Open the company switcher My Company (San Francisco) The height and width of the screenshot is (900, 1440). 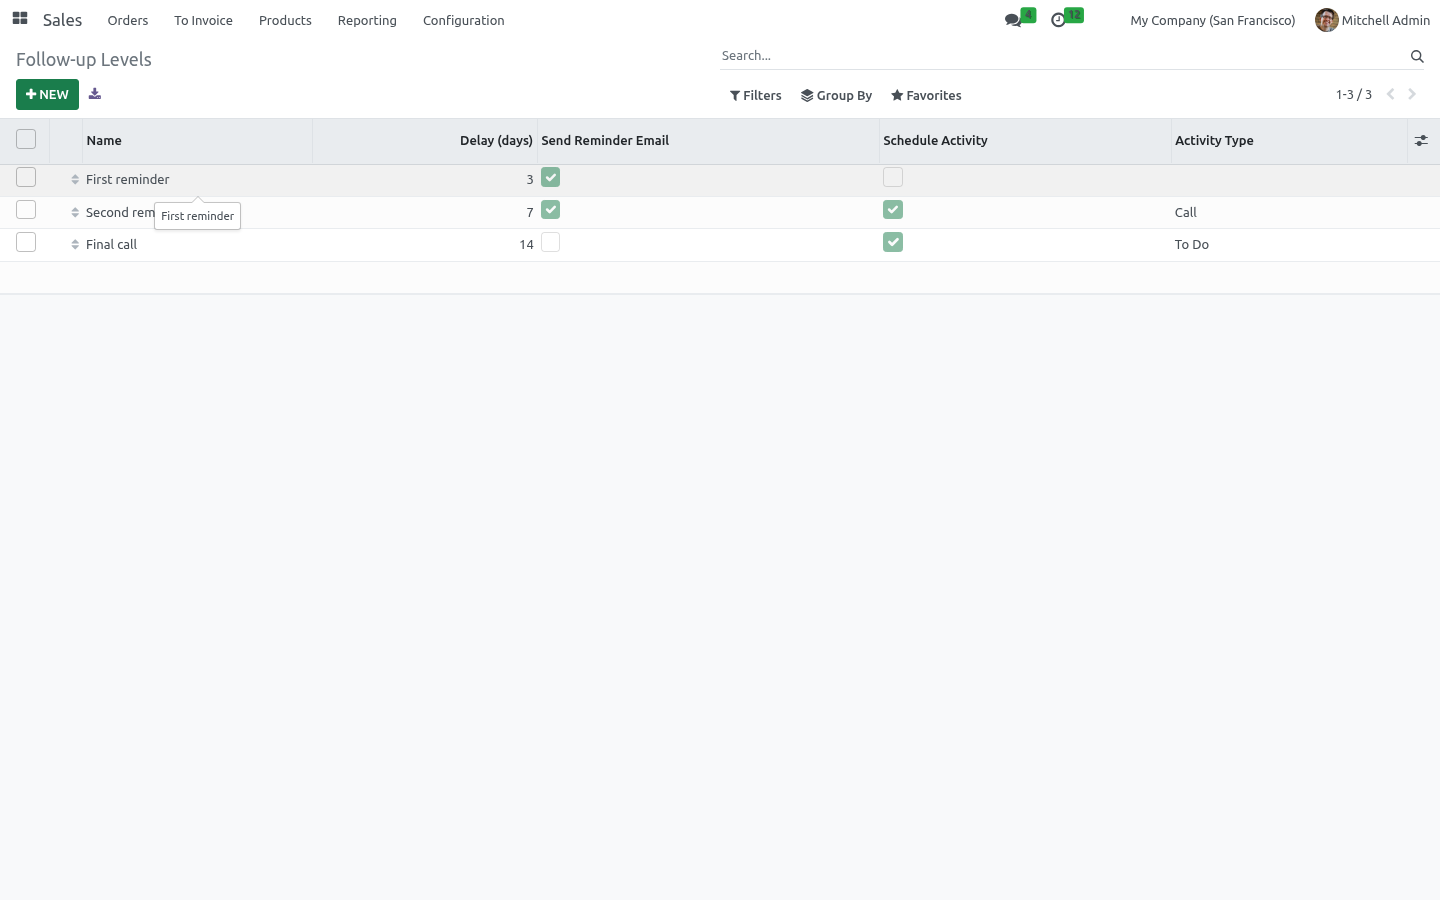1213,20
